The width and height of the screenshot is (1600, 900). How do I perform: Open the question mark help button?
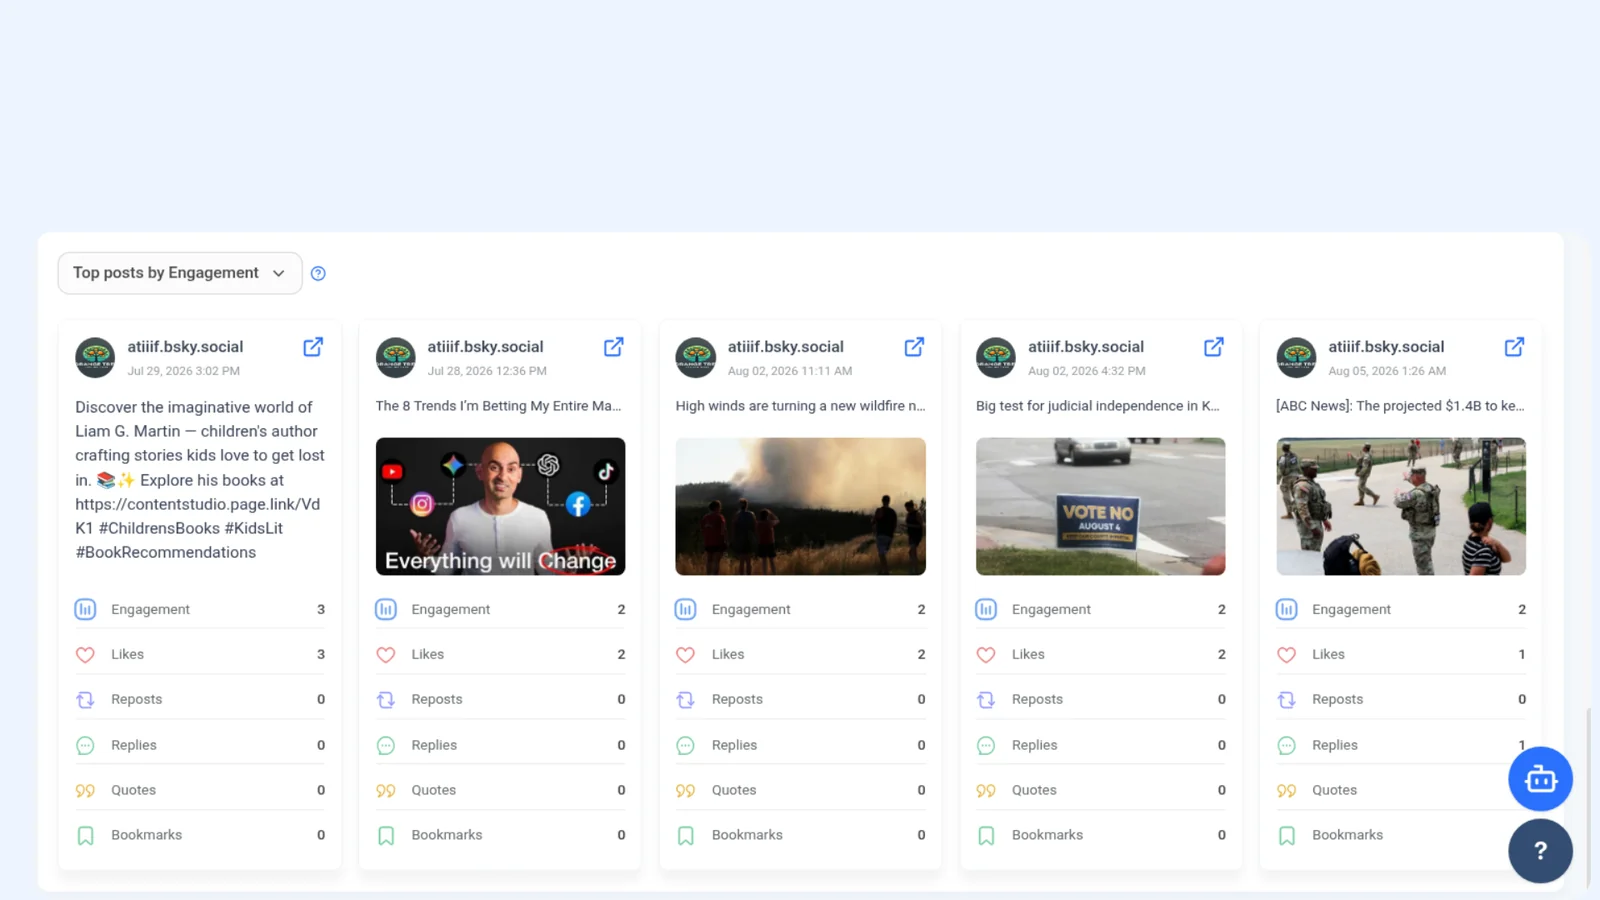1540,851
